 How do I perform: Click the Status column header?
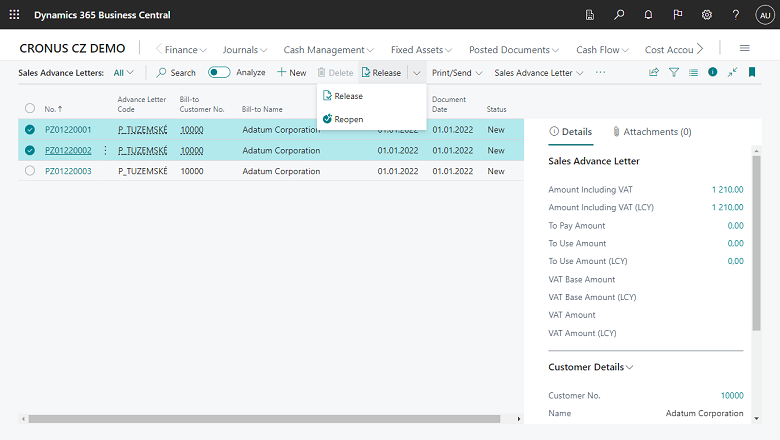coord(496,109)
